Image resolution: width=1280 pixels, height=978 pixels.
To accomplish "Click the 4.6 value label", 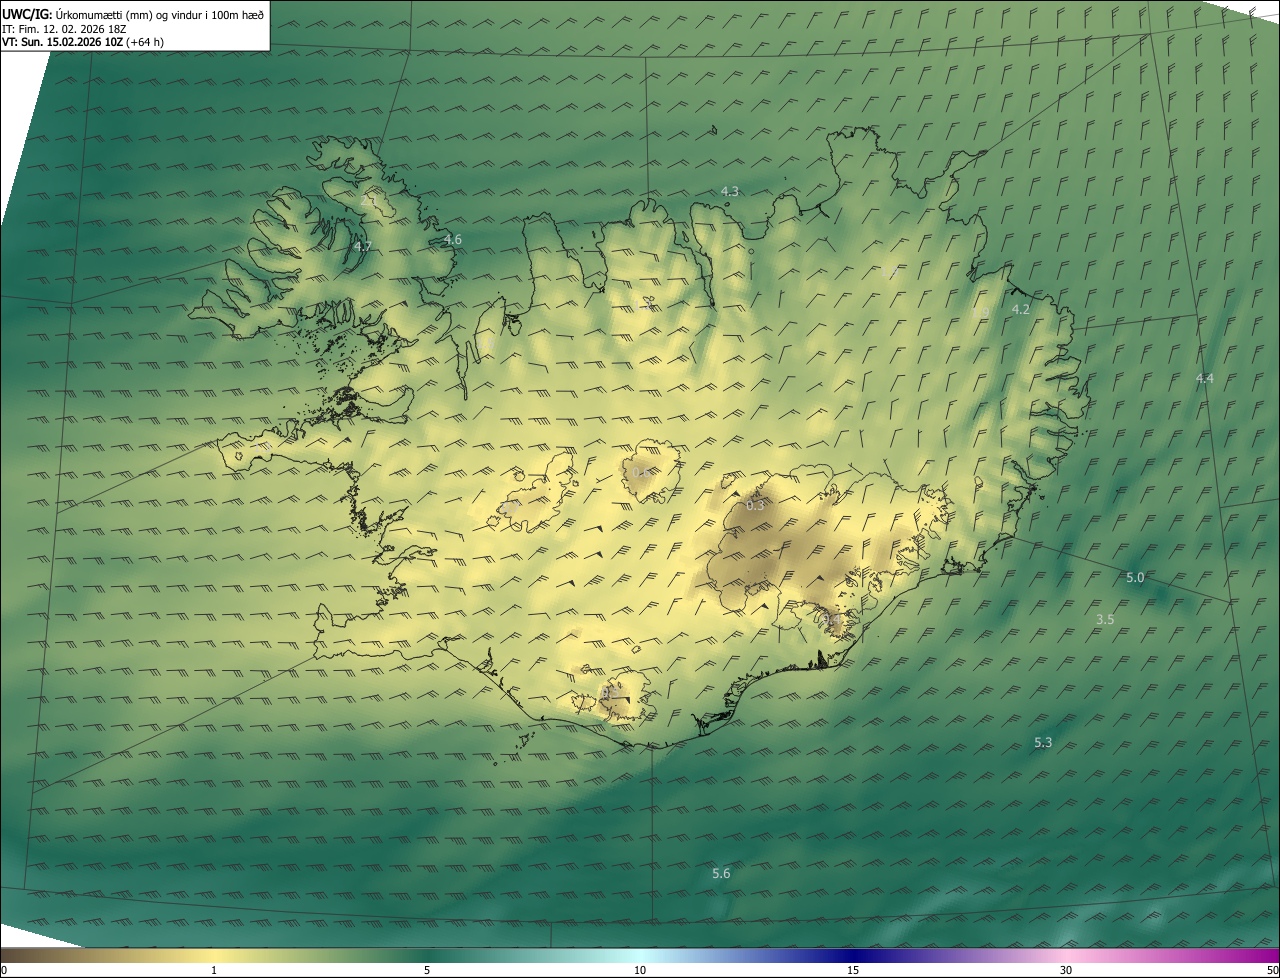I will 453,239.
